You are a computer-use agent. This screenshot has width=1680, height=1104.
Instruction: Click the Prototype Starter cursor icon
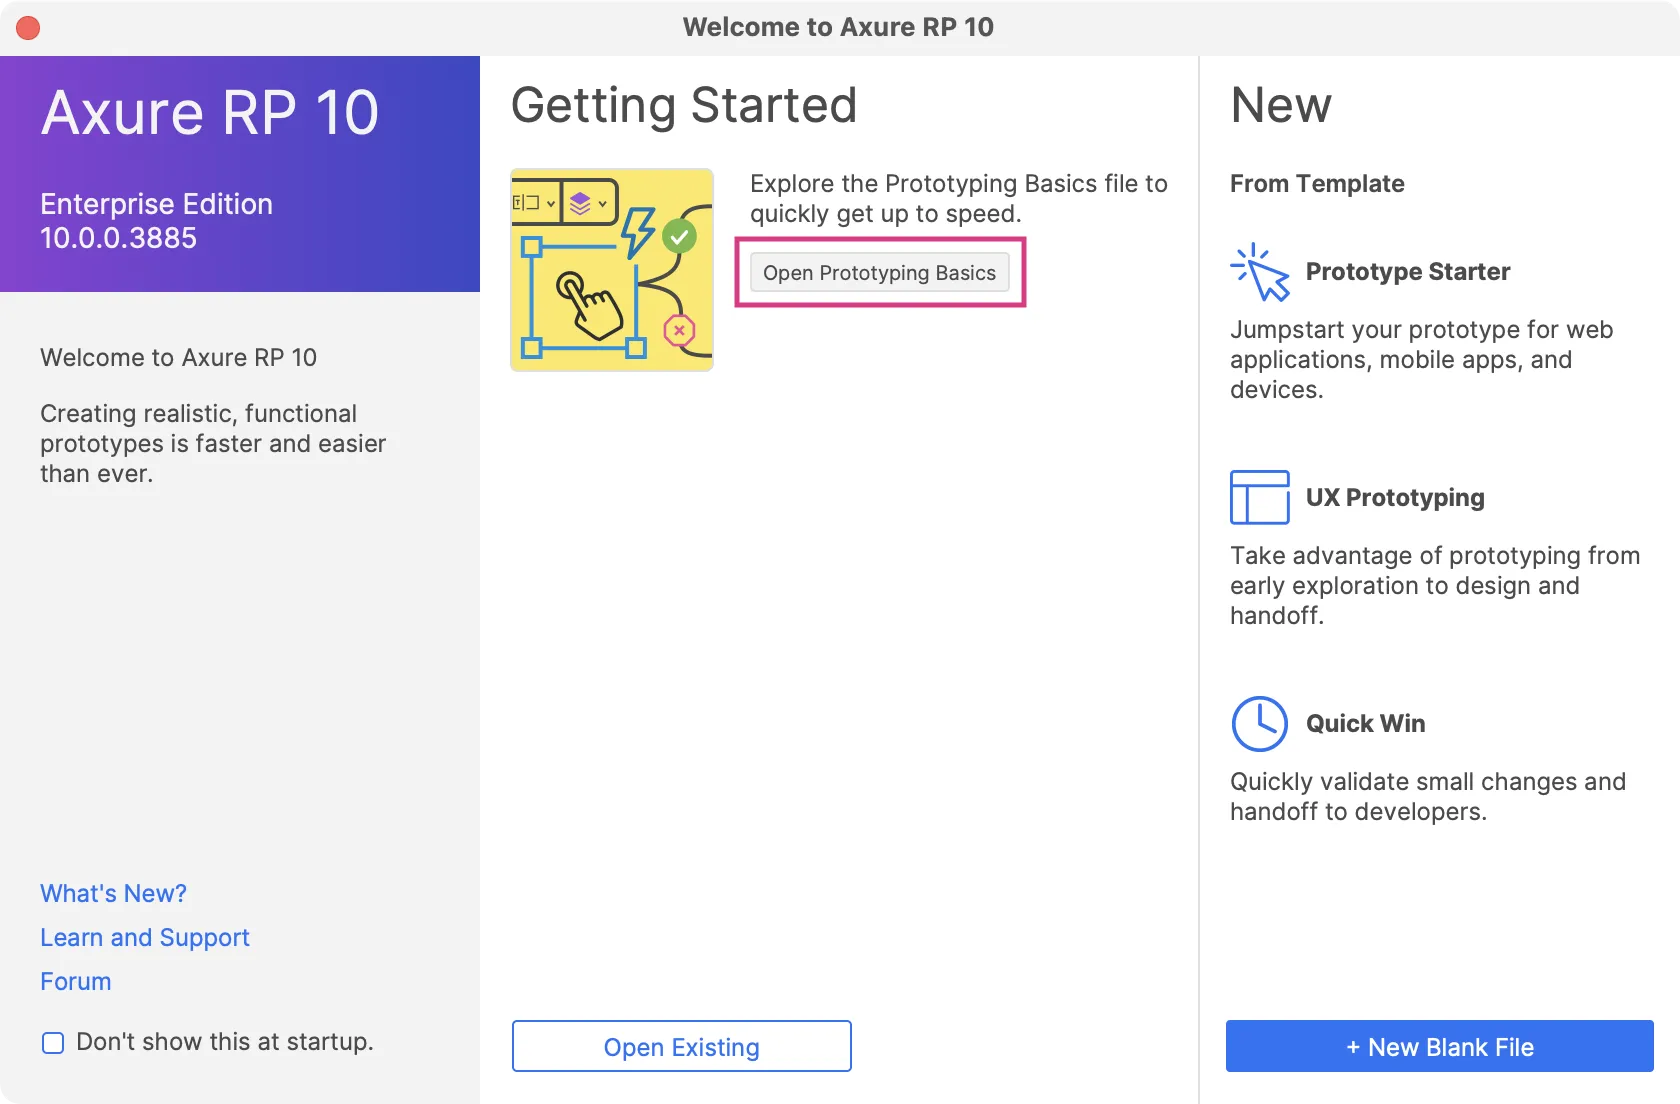tap(1260, 272)
